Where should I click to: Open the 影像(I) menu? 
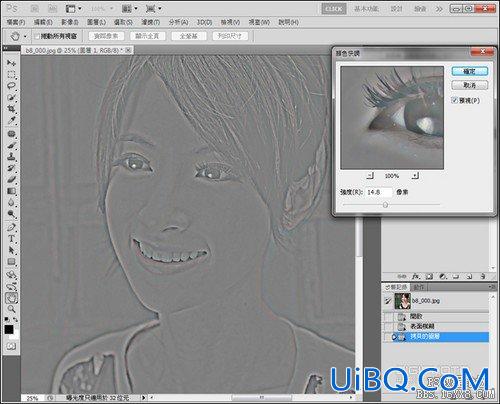[x=70, y=22]
